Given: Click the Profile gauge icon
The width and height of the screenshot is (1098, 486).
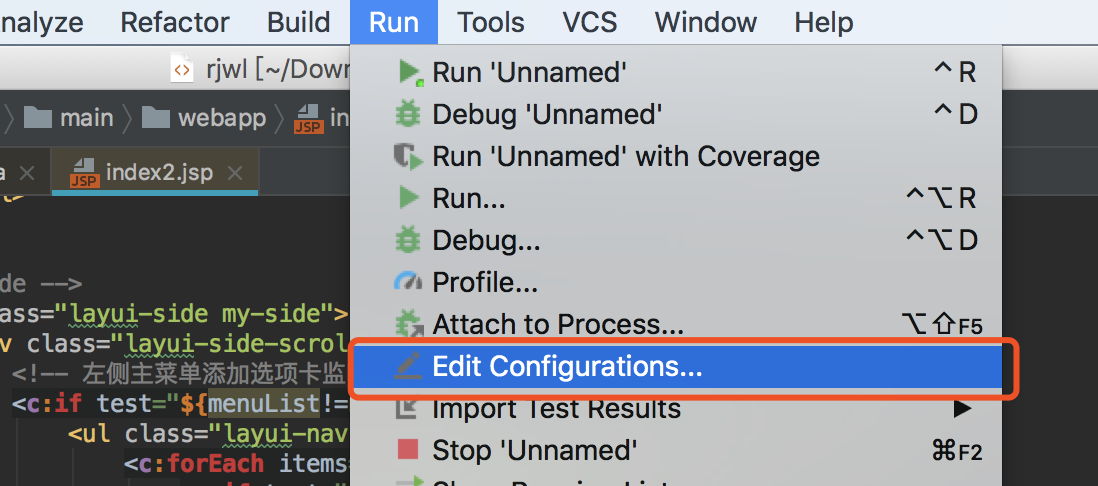Looking at the screenshot, I should point(408,282).
